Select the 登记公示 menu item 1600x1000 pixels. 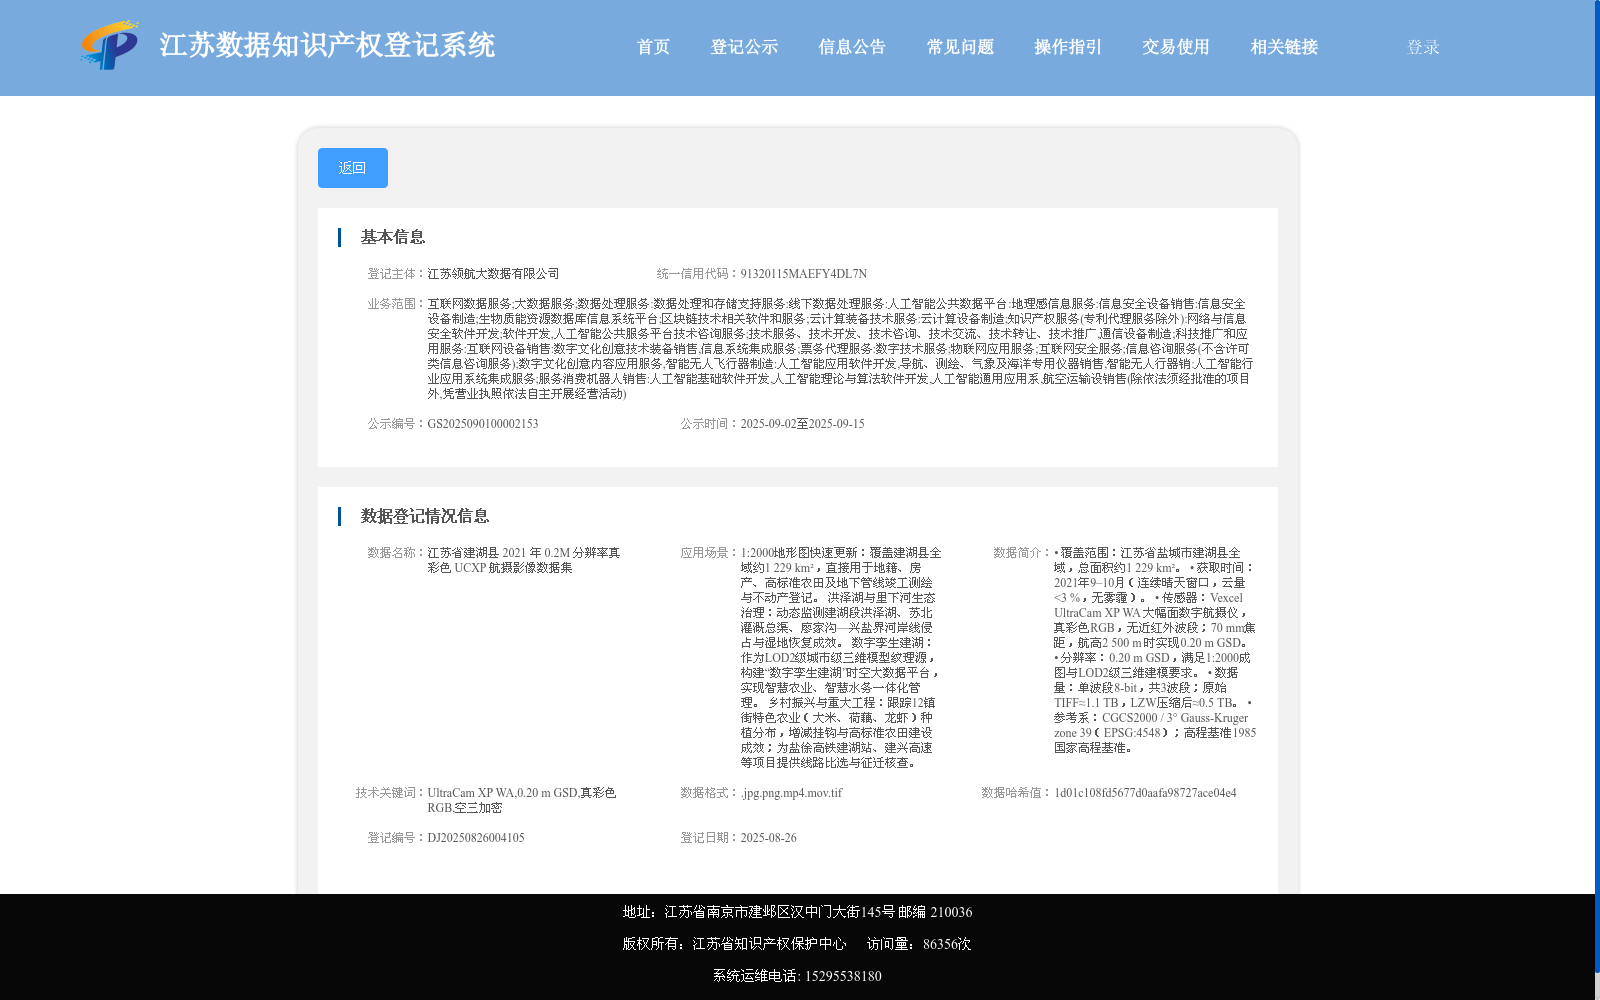click(744, 47)
